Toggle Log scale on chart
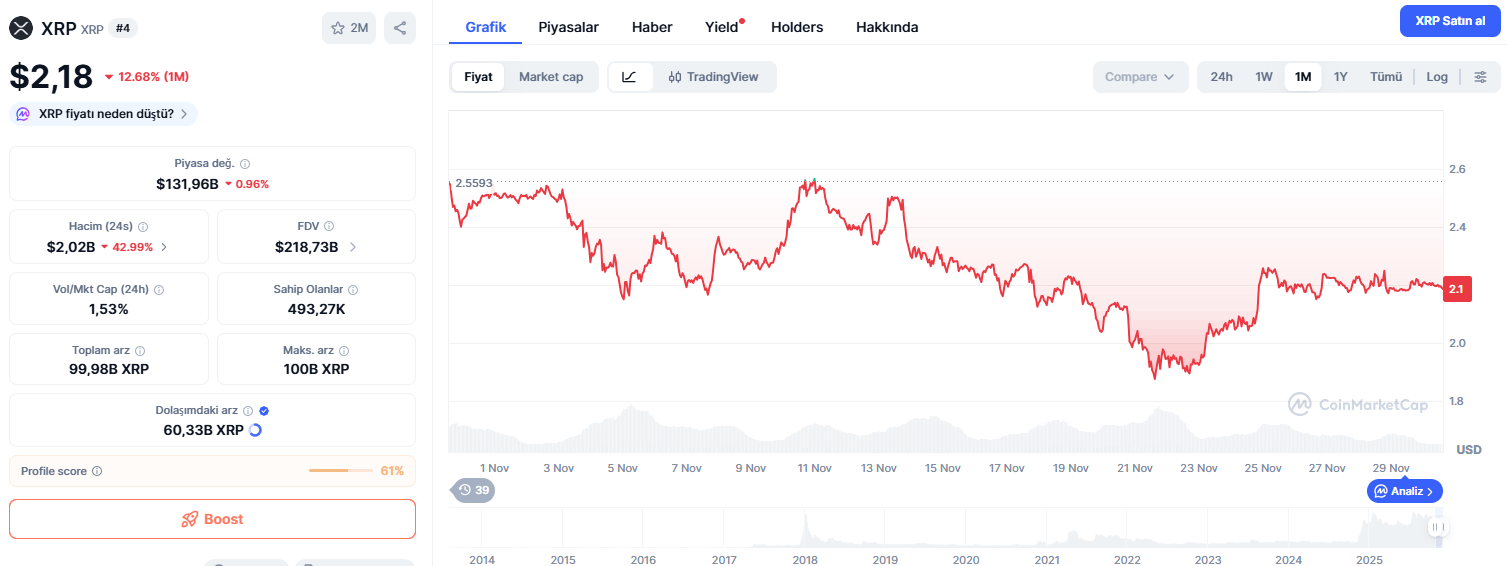 tap(1437, 77)
